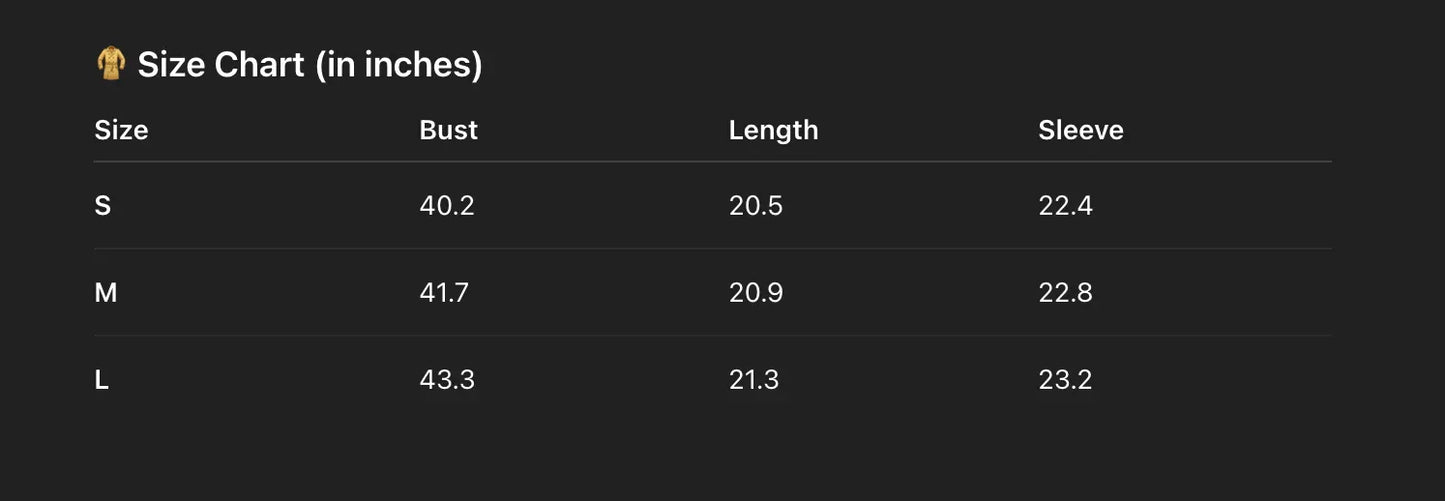Select the S size row label
Image resolution: width=1445 pixels, height=501 pixels.
(103, 206)
